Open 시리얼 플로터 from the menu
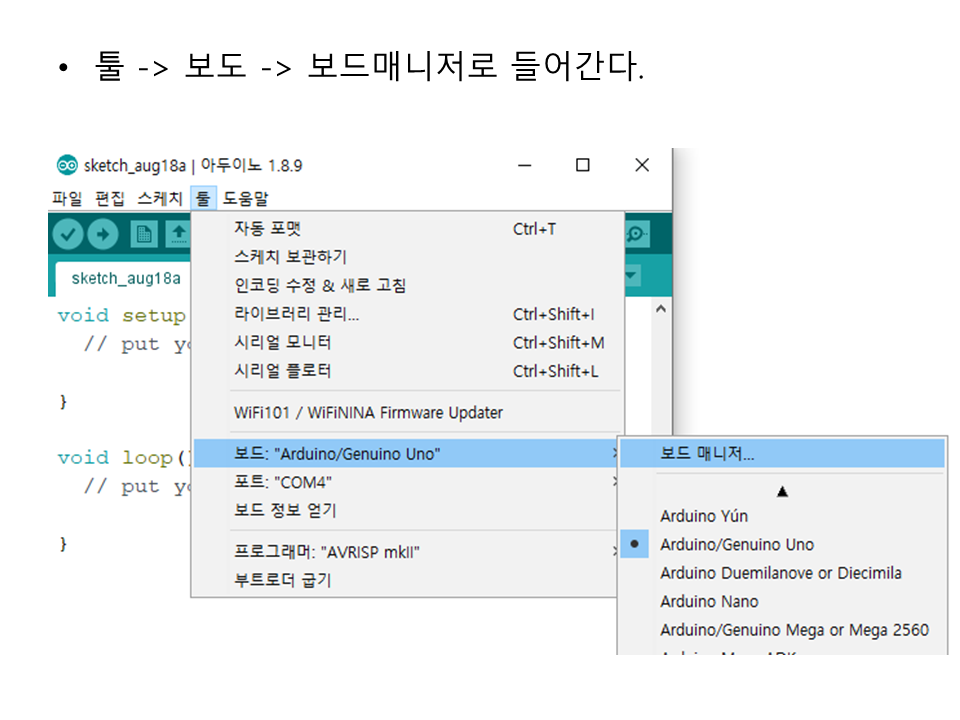Image resolution: width=960 pixels, height=720 pixels. click(408, 371)
